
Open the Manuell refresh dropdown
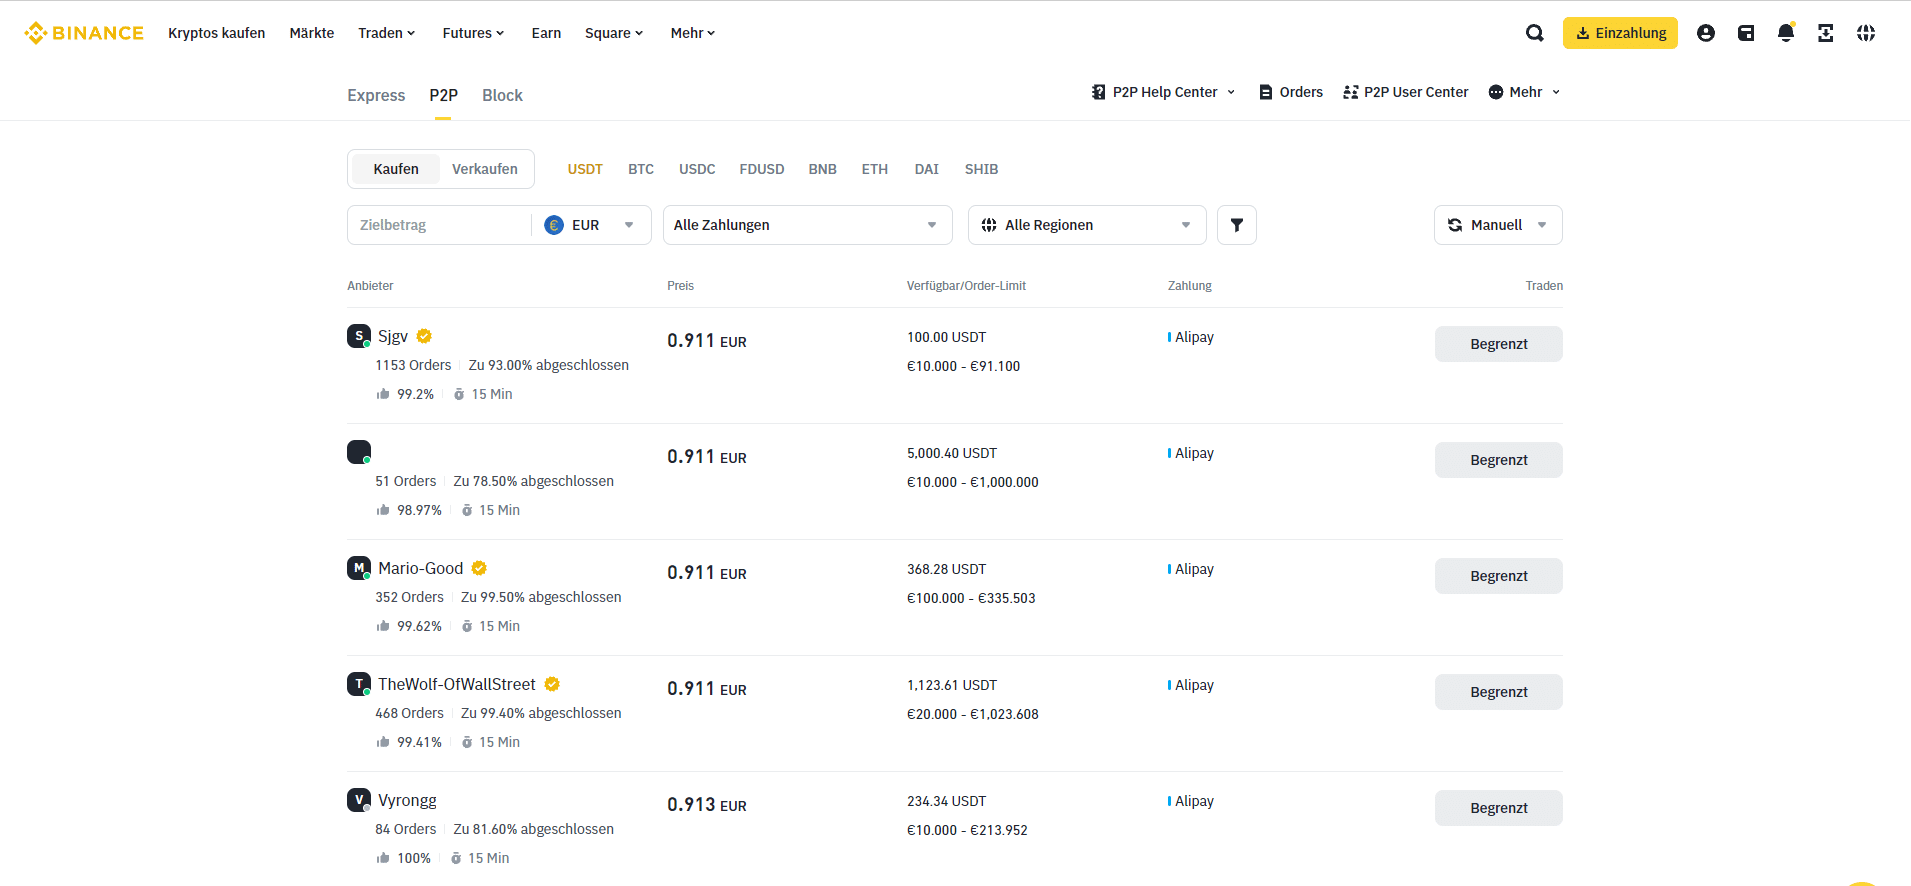click(x=1498, y=225)
